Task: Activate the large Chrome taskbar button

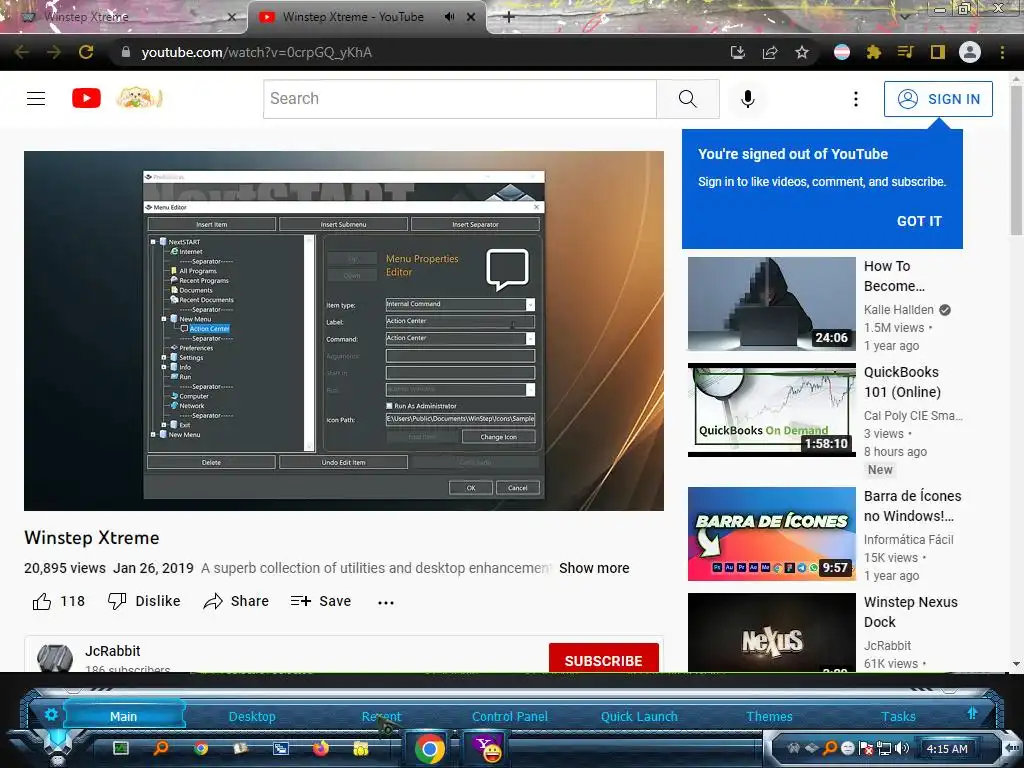Action: point(430,748)
